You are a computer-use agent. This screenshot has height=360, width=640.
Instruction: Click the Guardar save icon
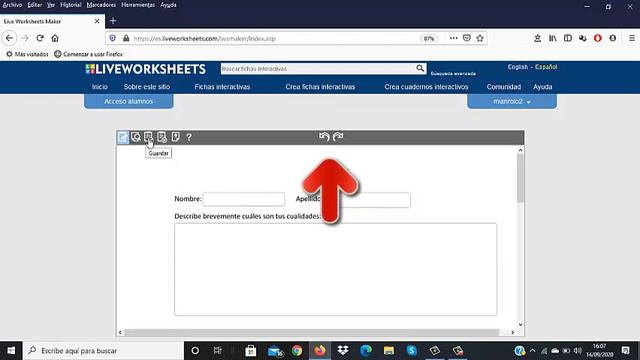pyautogui.click(x=148, y=137)
